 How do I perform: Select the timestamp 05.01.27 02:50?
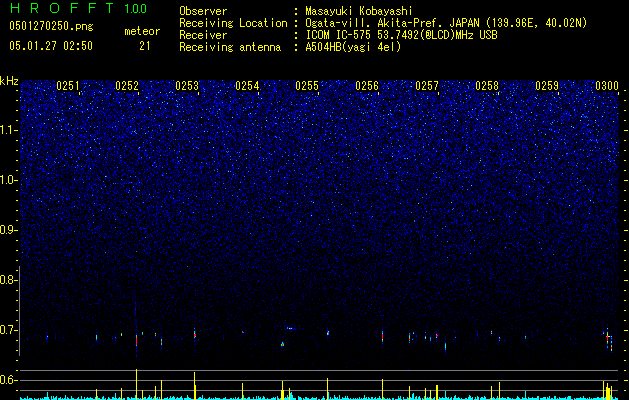[x=51, y=46]
